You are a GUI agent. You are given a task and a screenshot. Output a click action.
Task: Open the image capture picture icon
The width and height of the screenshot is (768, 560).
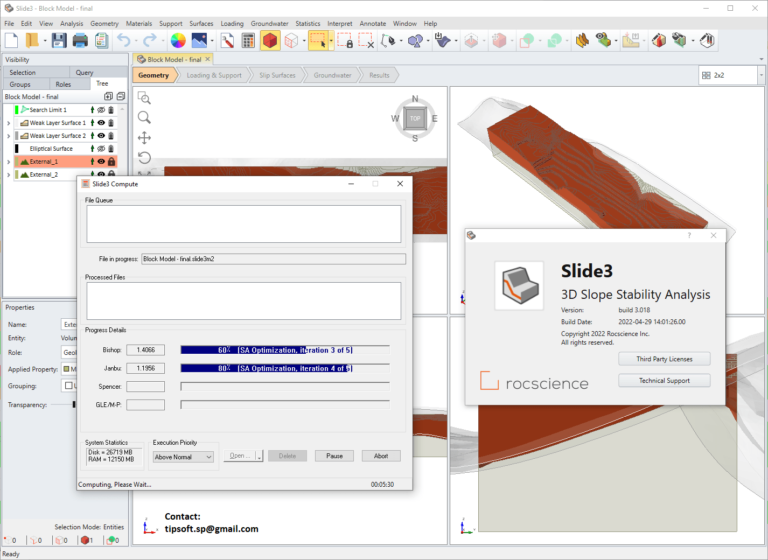199,41
